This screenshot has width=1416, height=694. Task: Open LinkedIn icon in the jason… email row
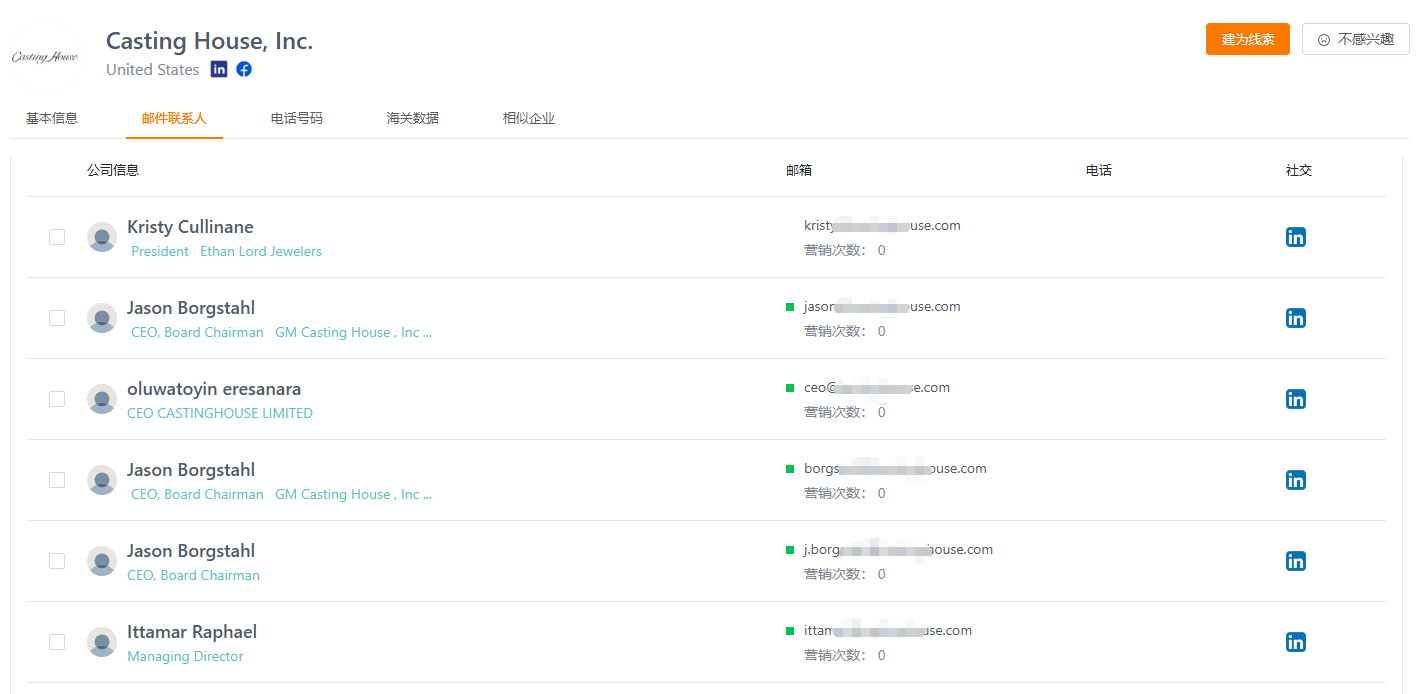(1296, 318)
